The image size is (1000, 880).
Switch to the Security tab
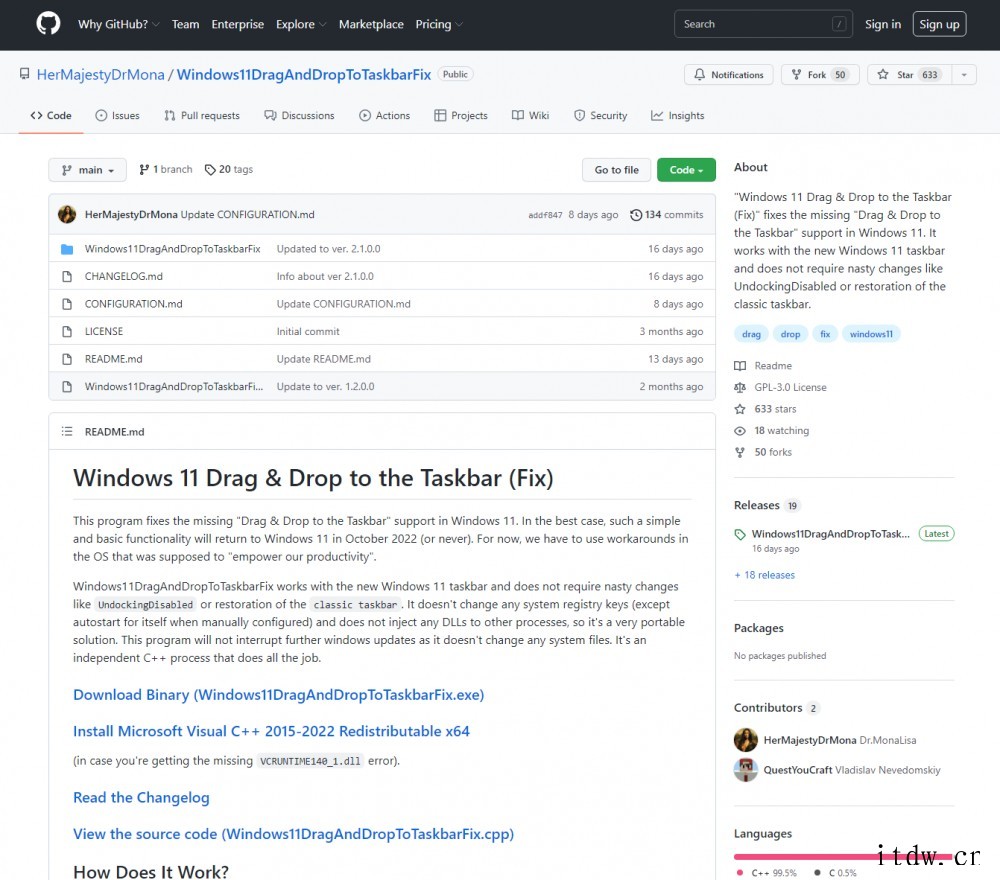(x=600, y=115)
